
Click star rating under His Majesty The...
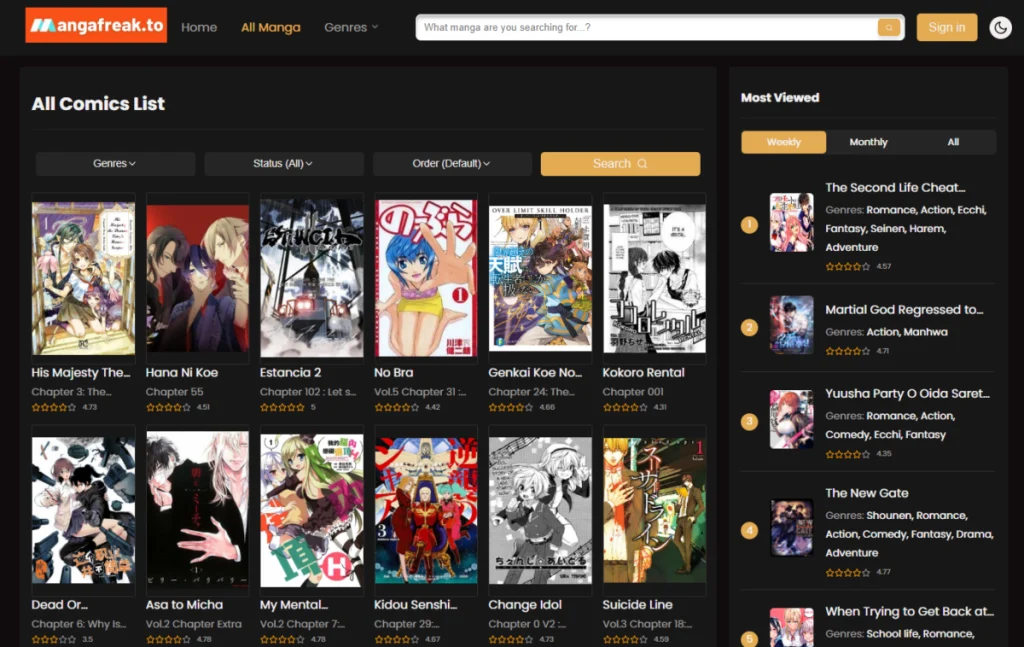tap(54, 407)
